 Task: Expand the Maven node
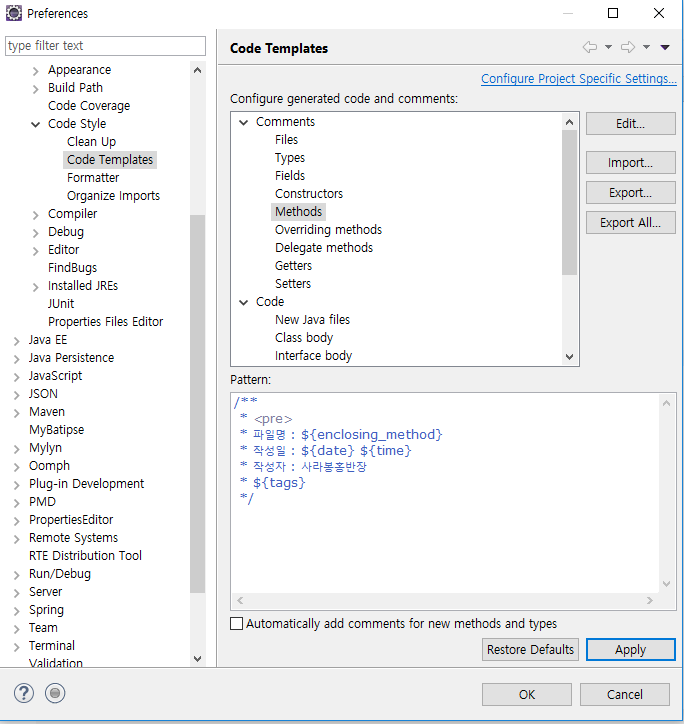(17, 413)
